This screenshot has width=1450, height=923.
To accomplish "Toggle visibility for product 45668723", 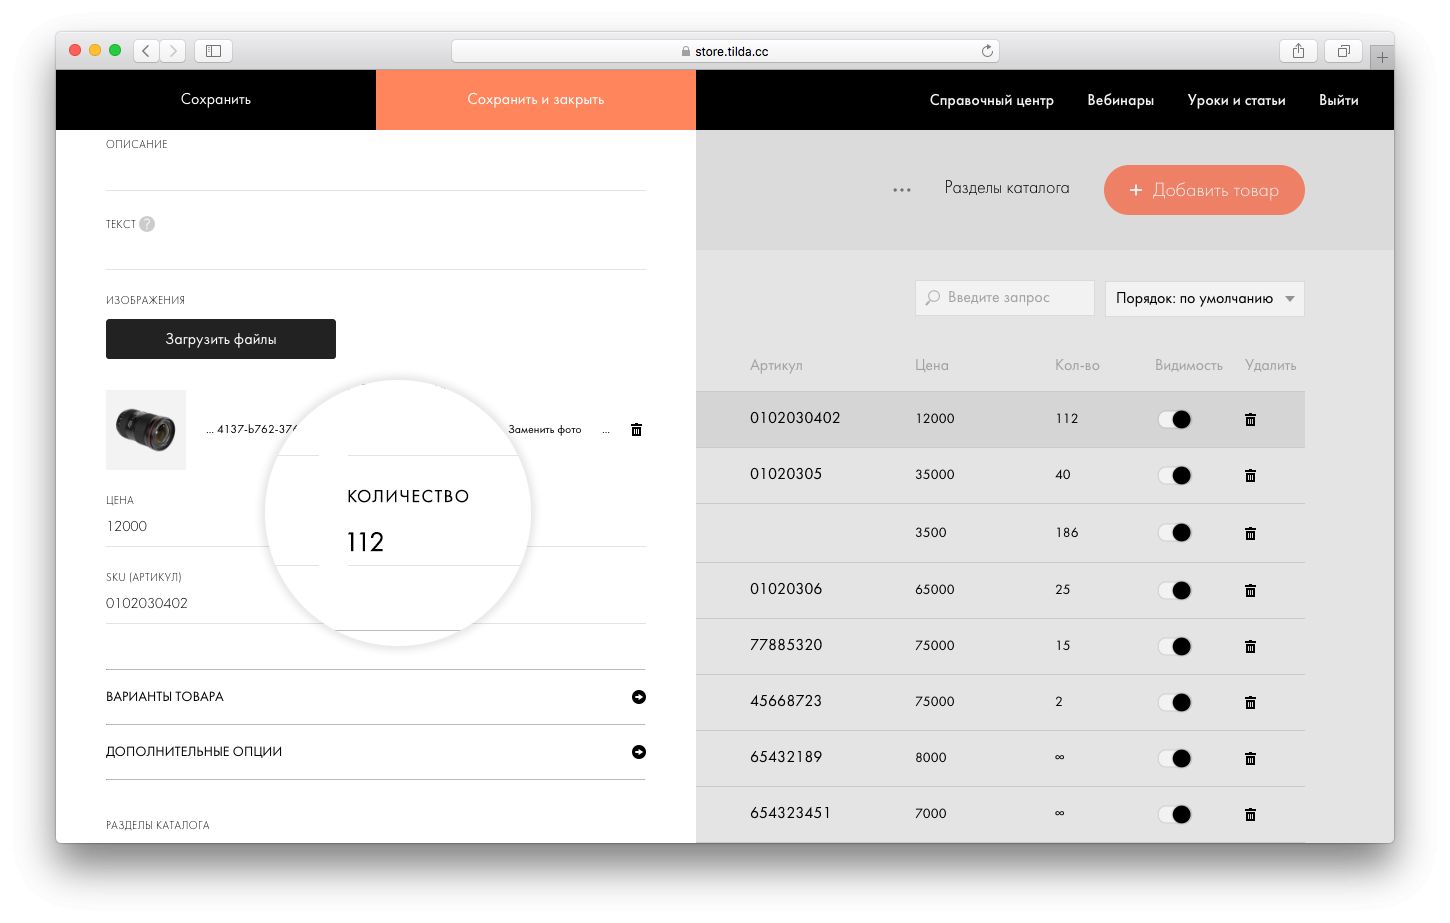I will pos(1175,702).
